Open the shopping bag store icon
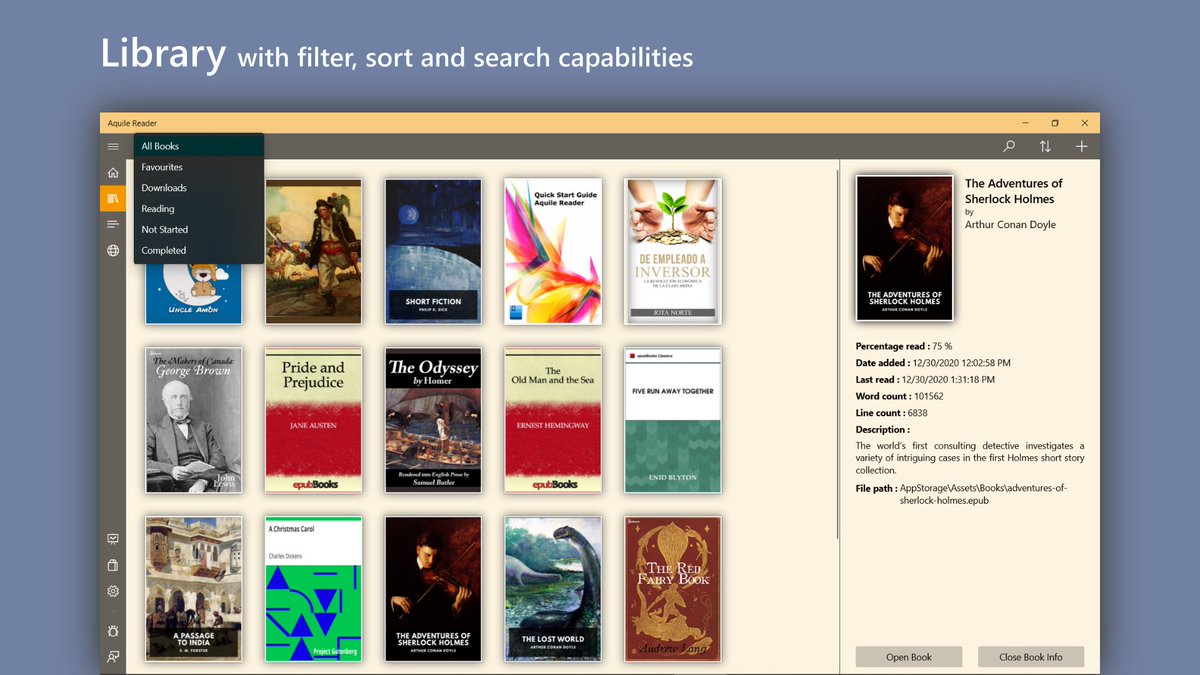Image resolution: width=1200 pixels, height=675 pixels. click(x=113, y=565)
